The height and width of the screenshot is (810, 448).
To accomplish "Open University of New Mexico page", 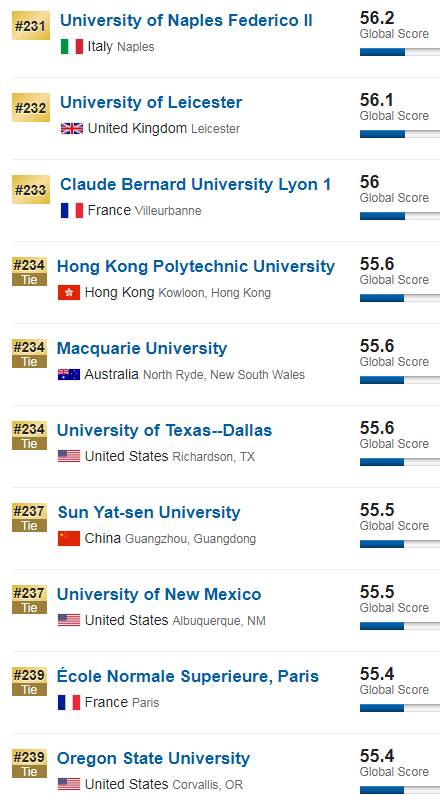I will 159,594.
